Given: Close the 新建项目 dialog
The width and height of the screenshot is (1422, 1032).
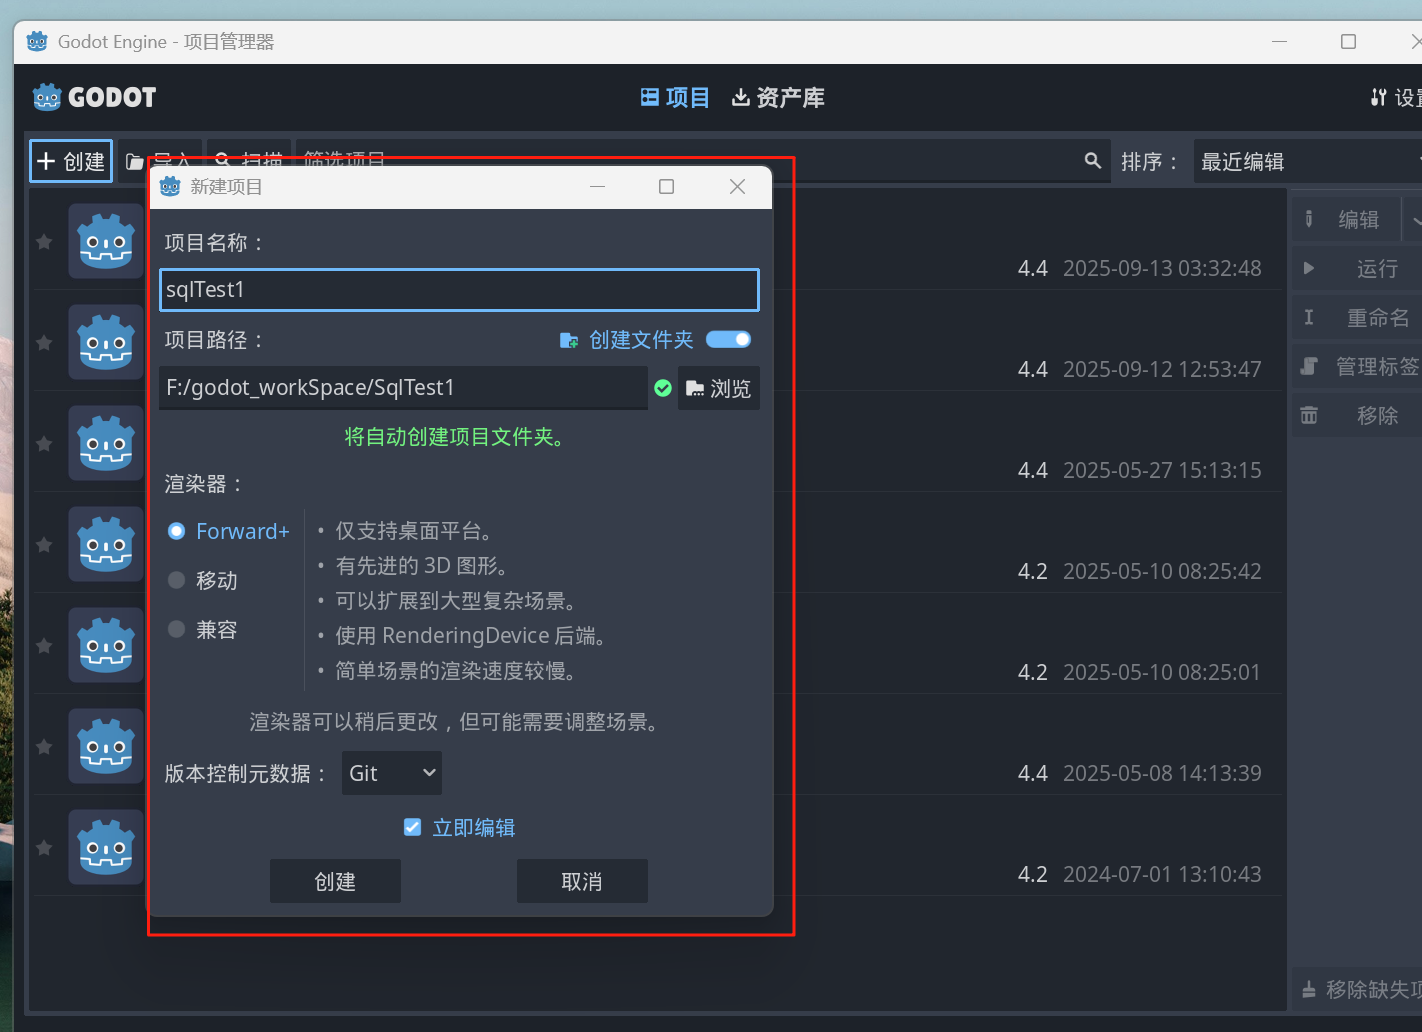Looking at the screenshot, I should coord(737,187).
